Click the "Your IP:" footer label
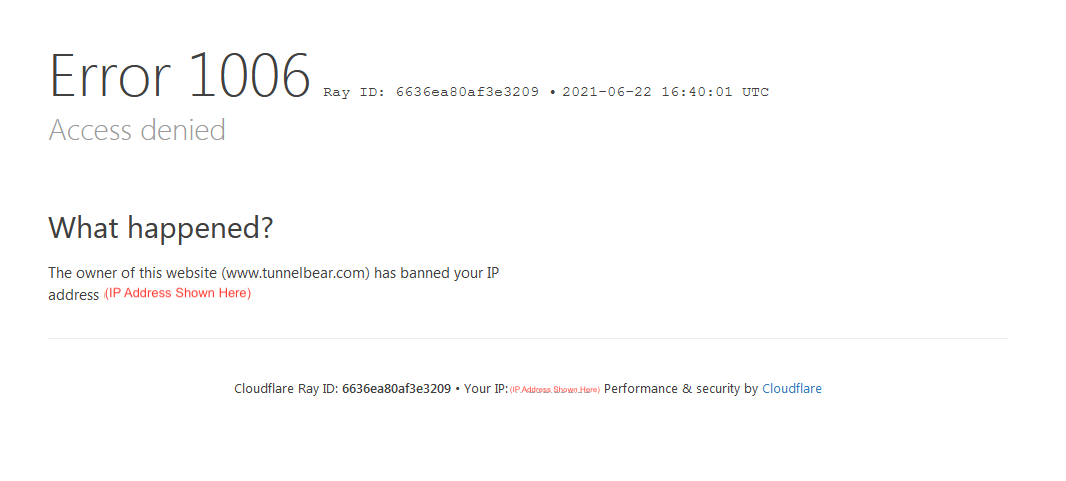The image size is (1066, 481). 486,389
